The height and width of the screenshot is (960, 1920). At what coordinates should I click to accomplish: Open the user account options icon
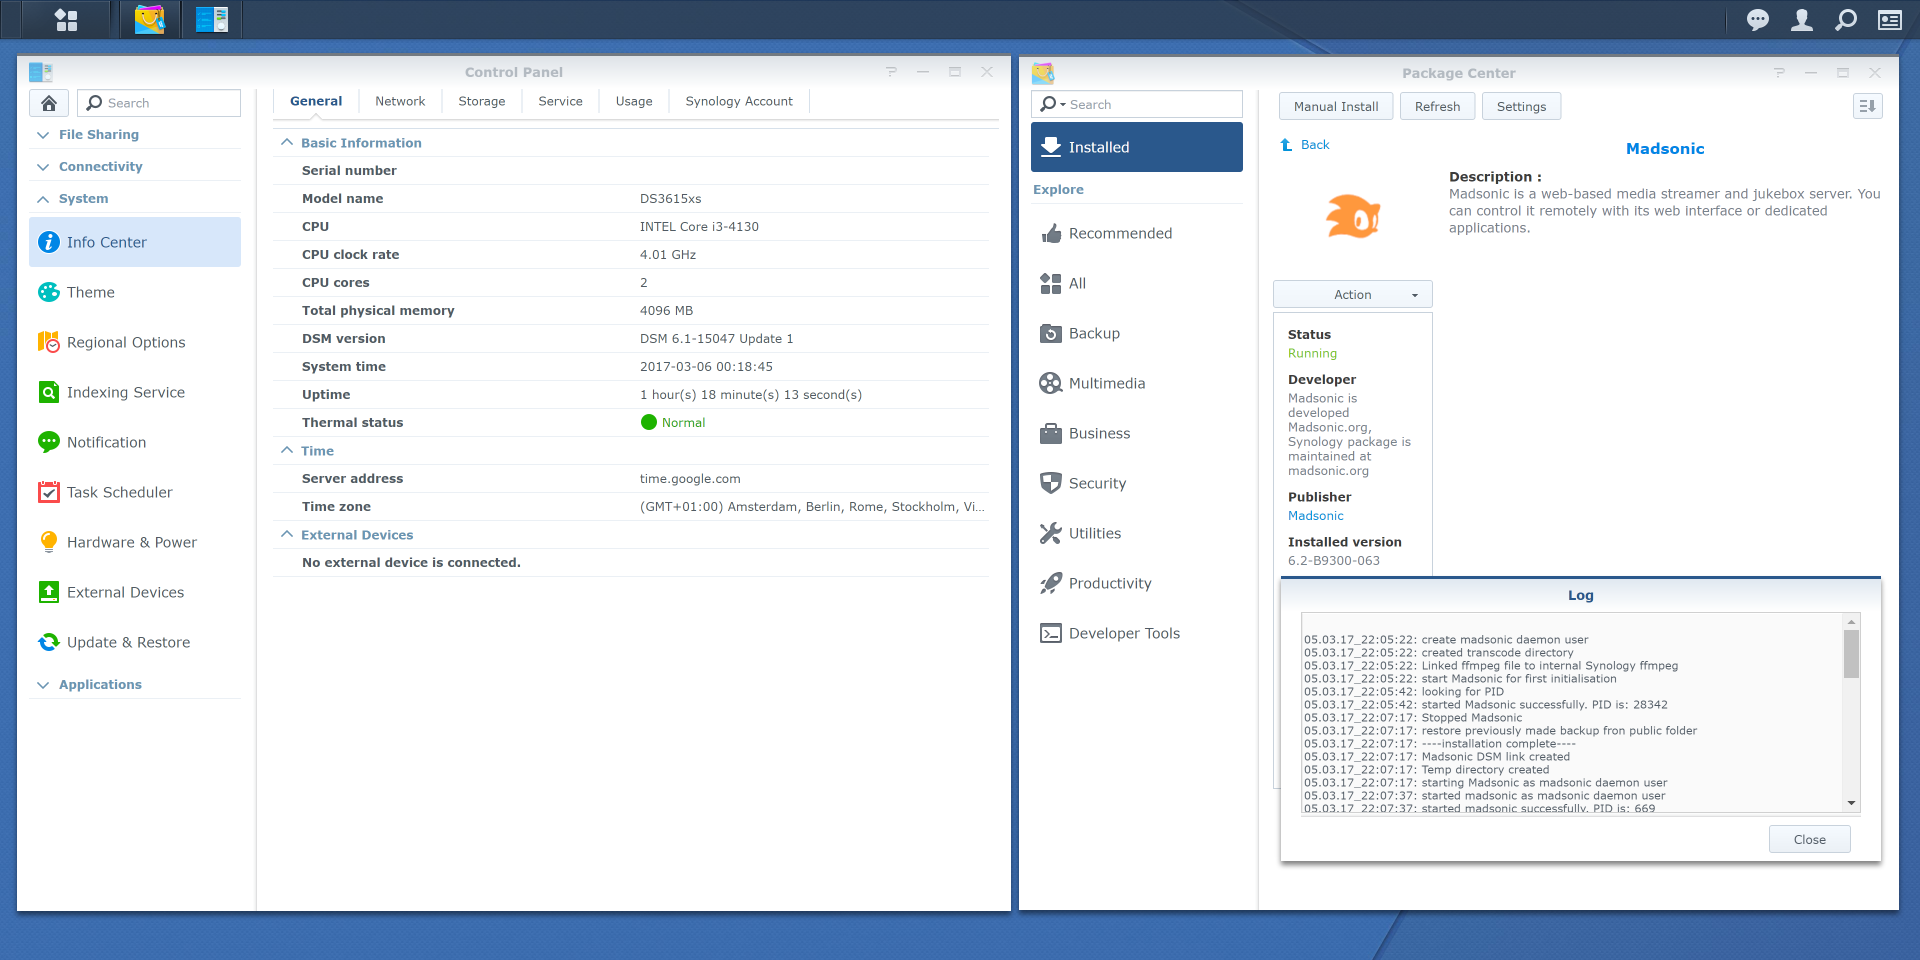pos(1801,20)
